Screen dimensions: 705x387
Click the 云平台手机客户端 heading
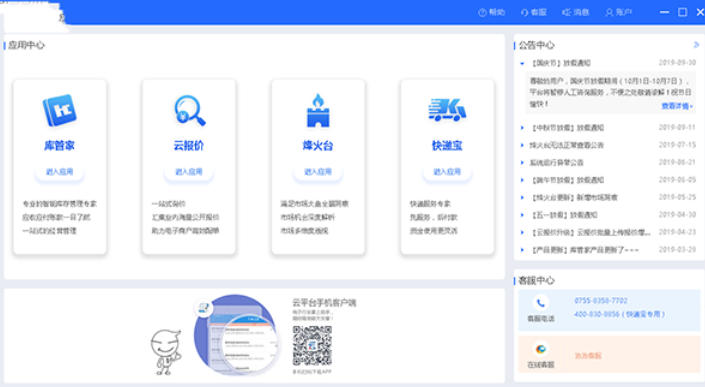[x=324, y=303]
